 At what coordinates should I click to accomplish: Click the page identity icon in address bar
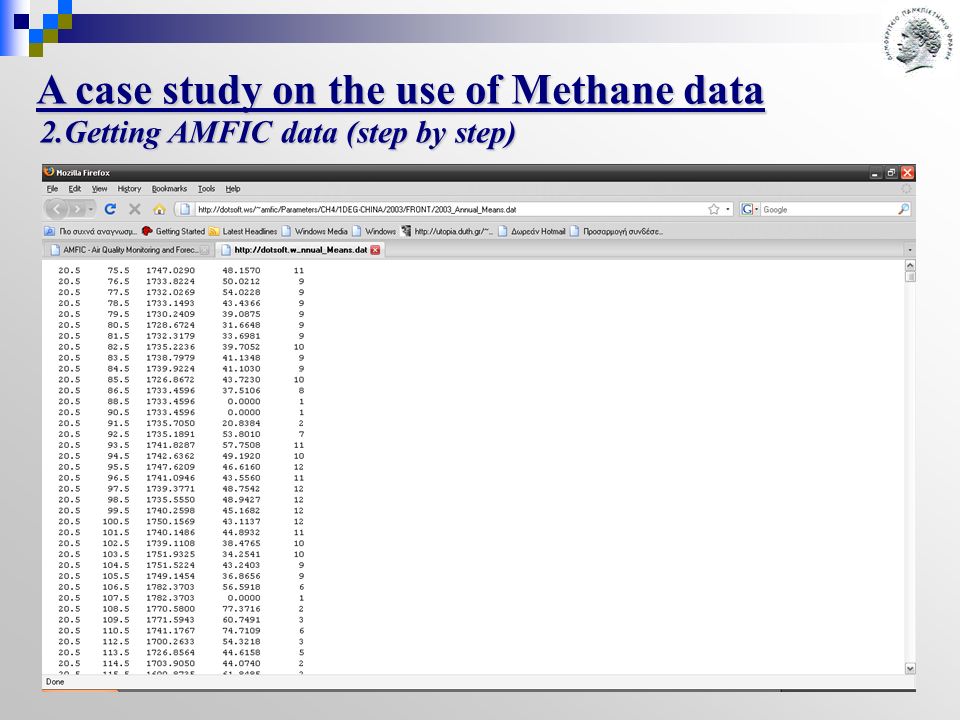pyautogui.click(x=184, y=209)
